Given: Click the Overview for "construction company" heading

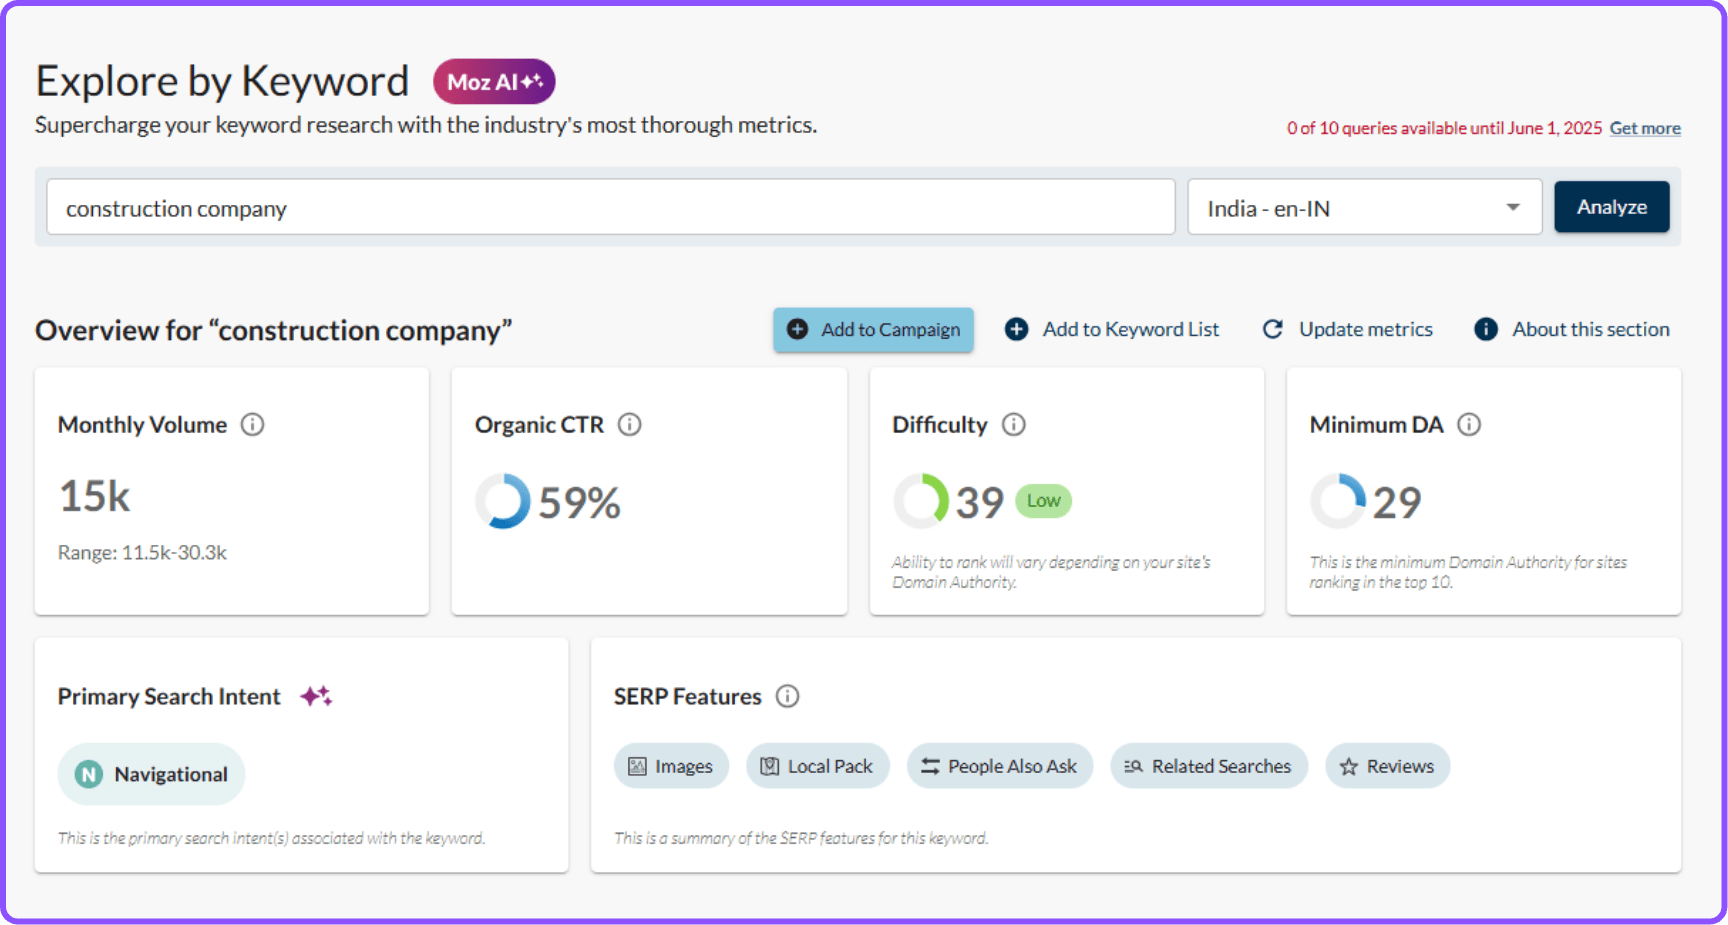Looking at the screenshot, I should pyautogui.click(x=273, y=330).
